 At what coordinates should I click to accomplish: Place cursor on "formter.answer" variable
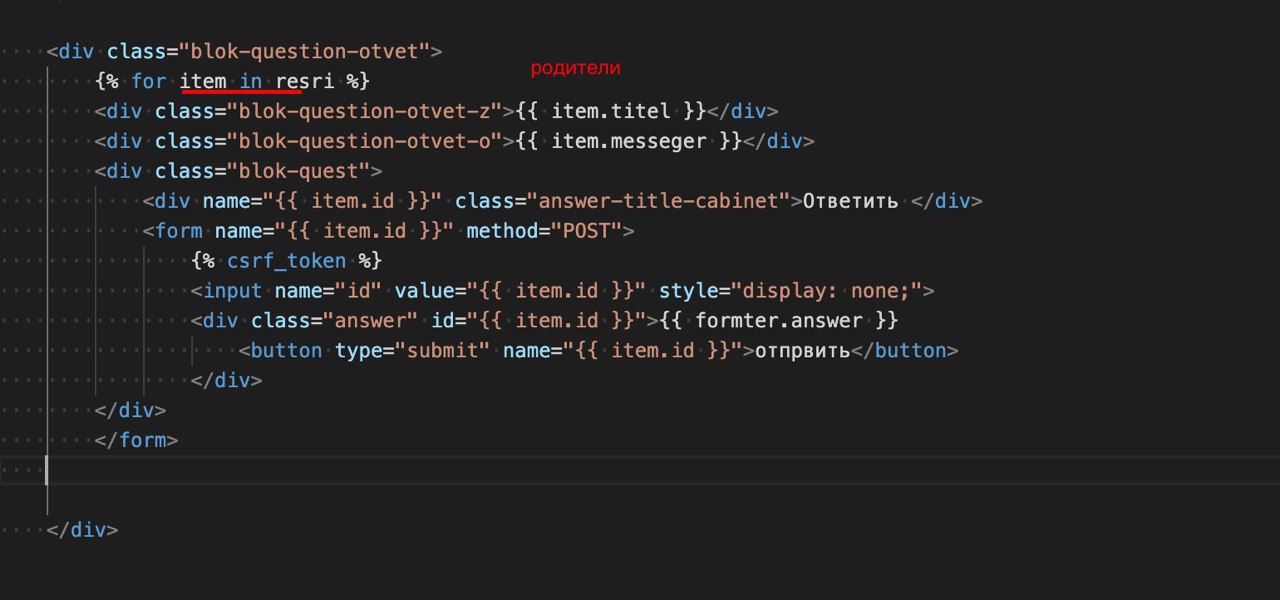[x=779, y=321]
